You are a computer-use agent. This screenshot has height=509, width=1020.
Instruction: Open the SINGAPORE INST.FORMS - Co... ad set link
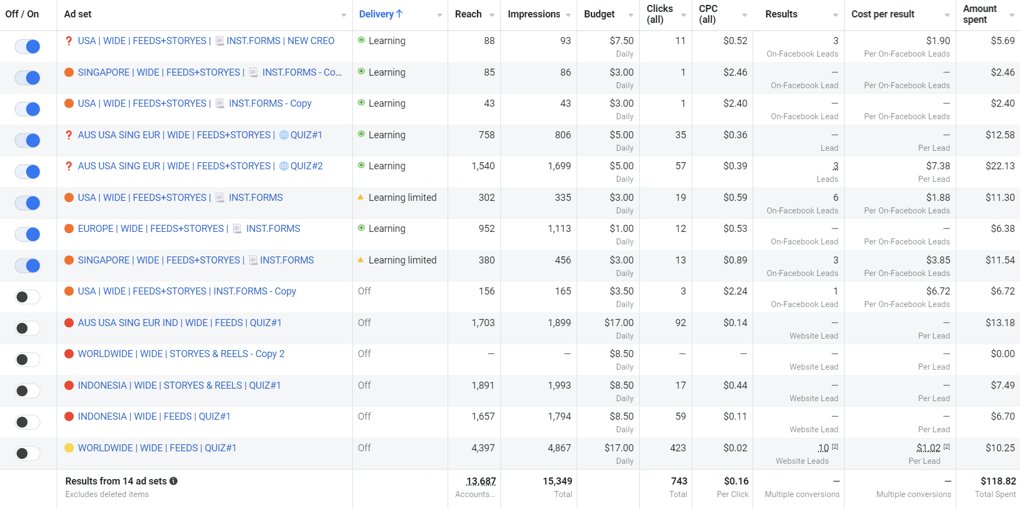pyautogui.click(x=210, y=72)
